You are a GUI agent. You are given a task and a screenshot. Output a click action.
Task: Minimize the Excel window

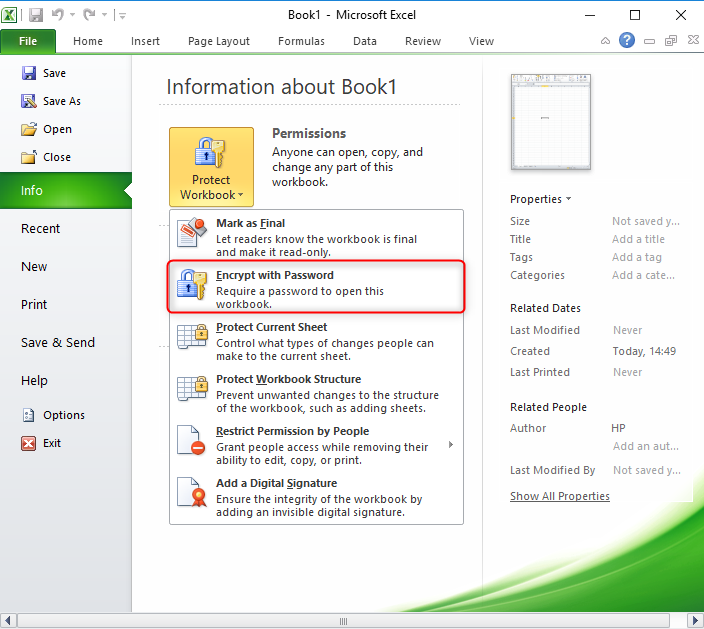pyautogui.click(x=590, y=15)
